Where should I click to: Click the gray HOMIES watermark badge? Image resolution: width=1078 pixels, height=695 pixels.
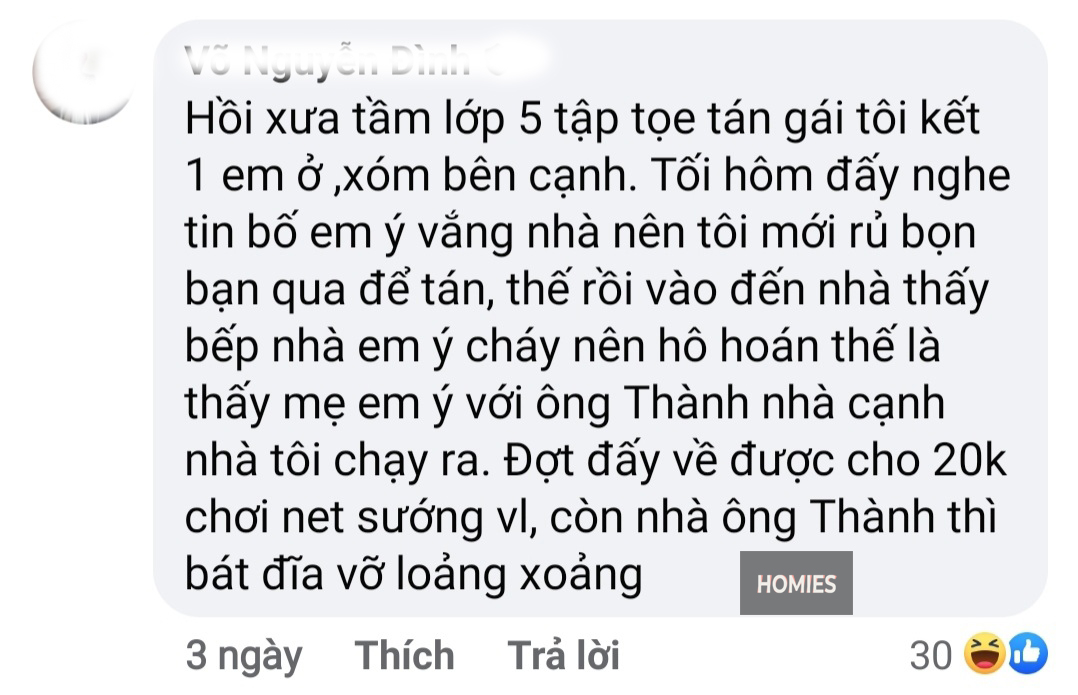click(x=796, y=583)
